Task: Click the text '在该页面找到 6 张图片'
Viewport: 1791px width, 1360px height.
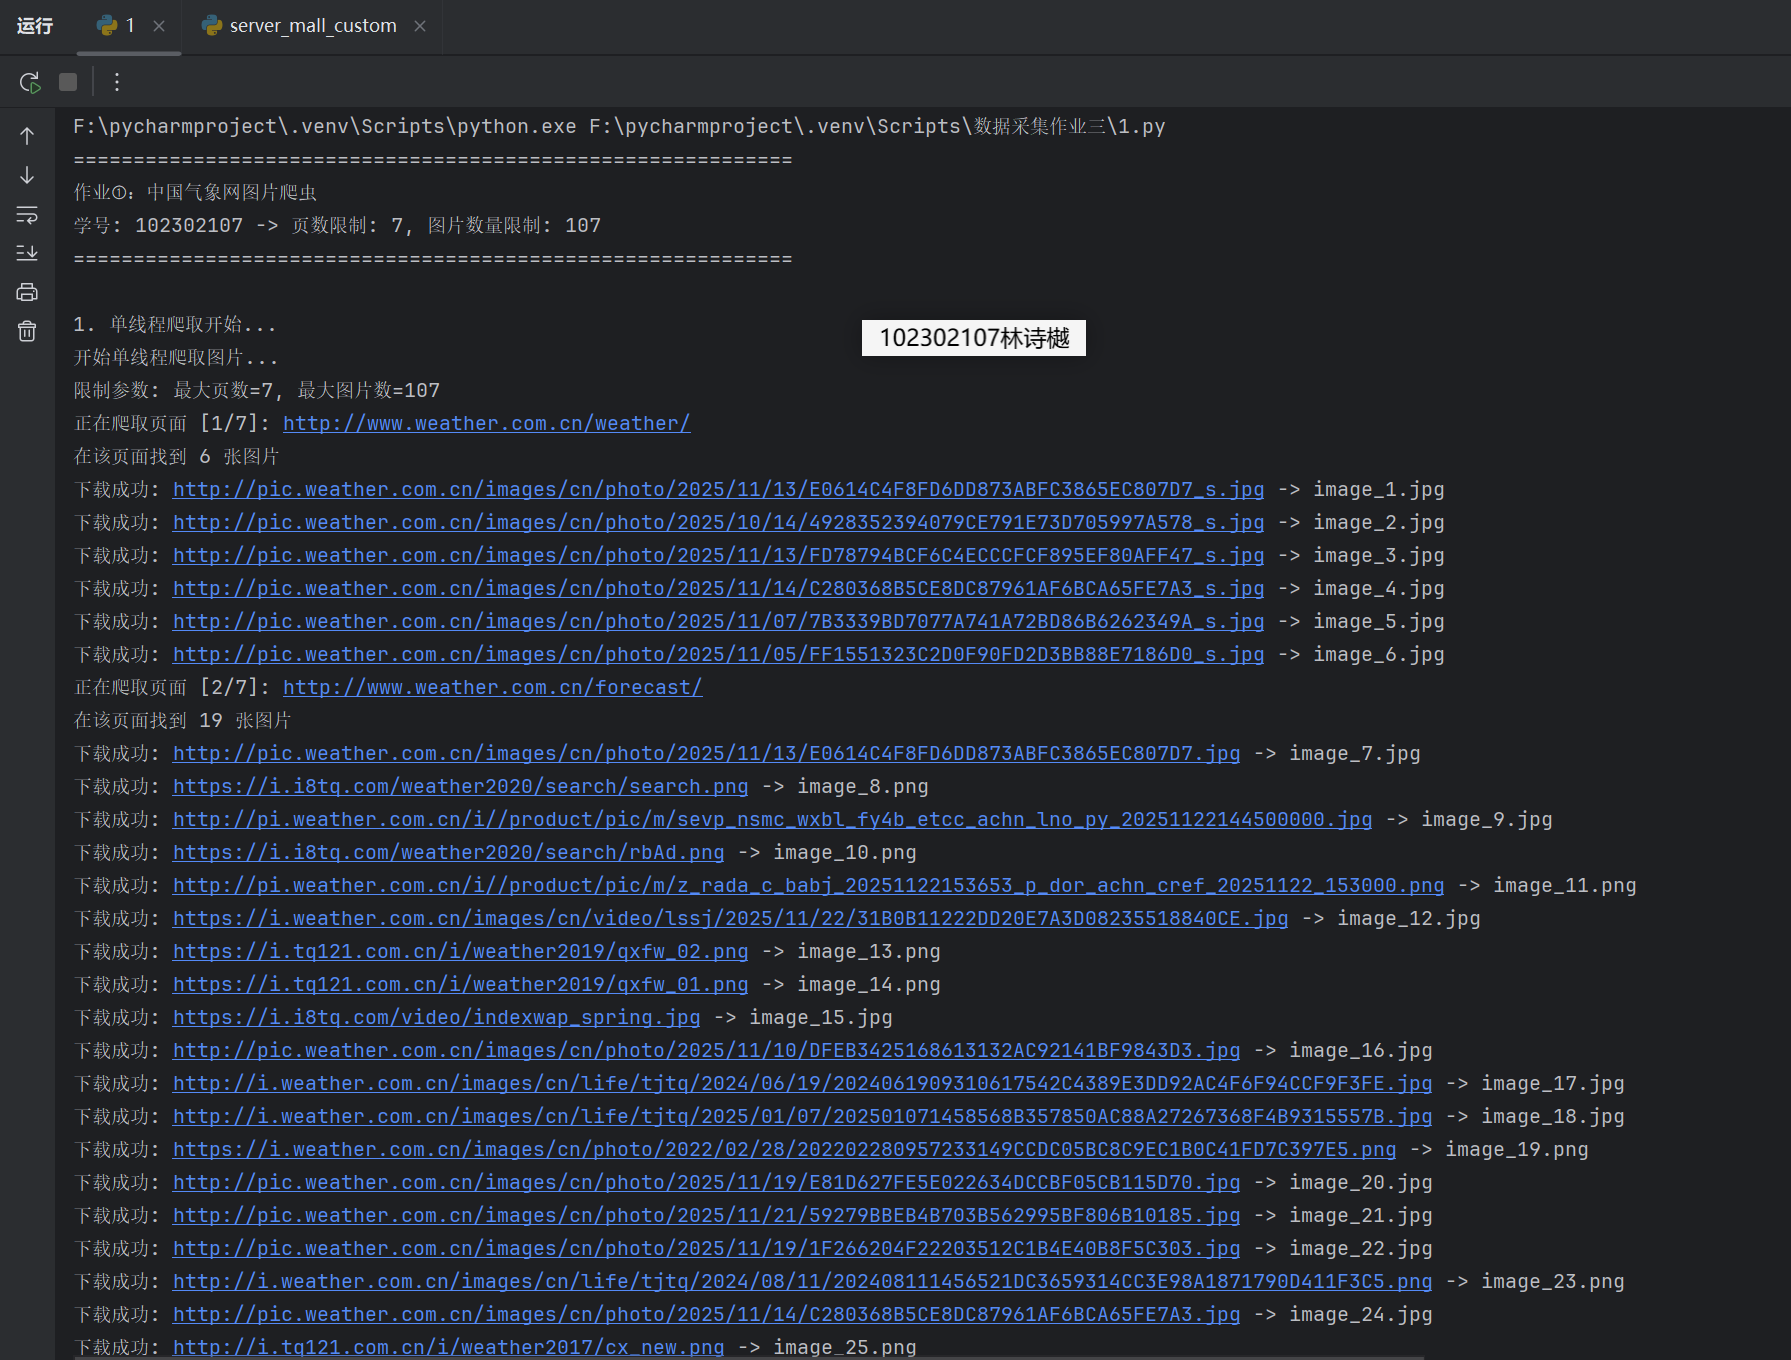Action: 176,457
